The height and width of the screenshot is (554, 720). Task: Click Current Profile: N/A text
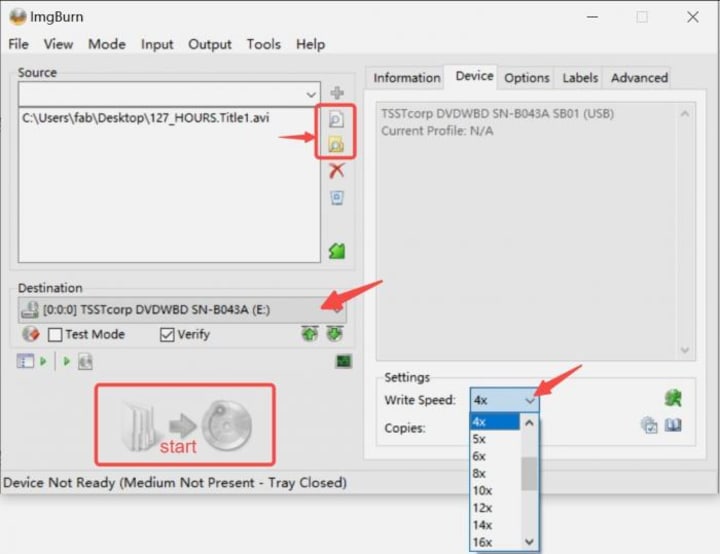coord(437,131)
